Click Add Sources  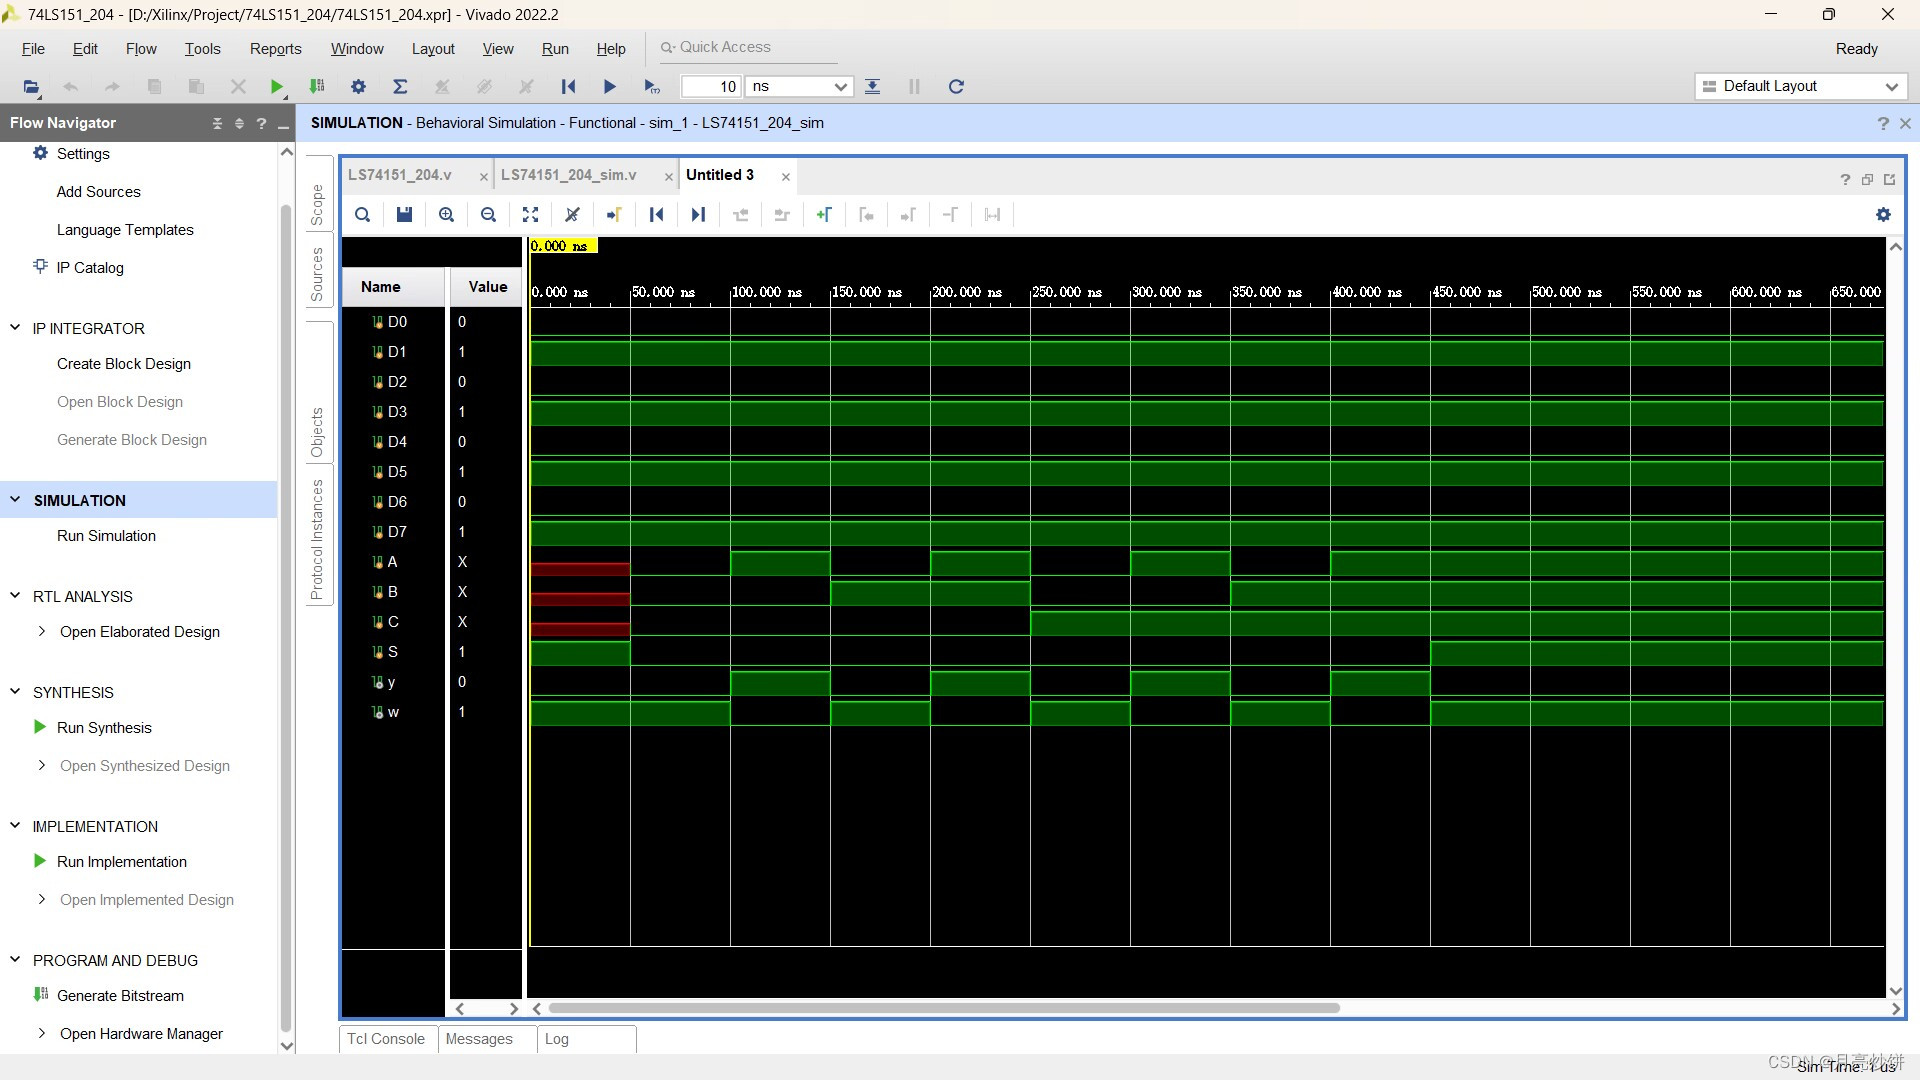pos(98,192)
